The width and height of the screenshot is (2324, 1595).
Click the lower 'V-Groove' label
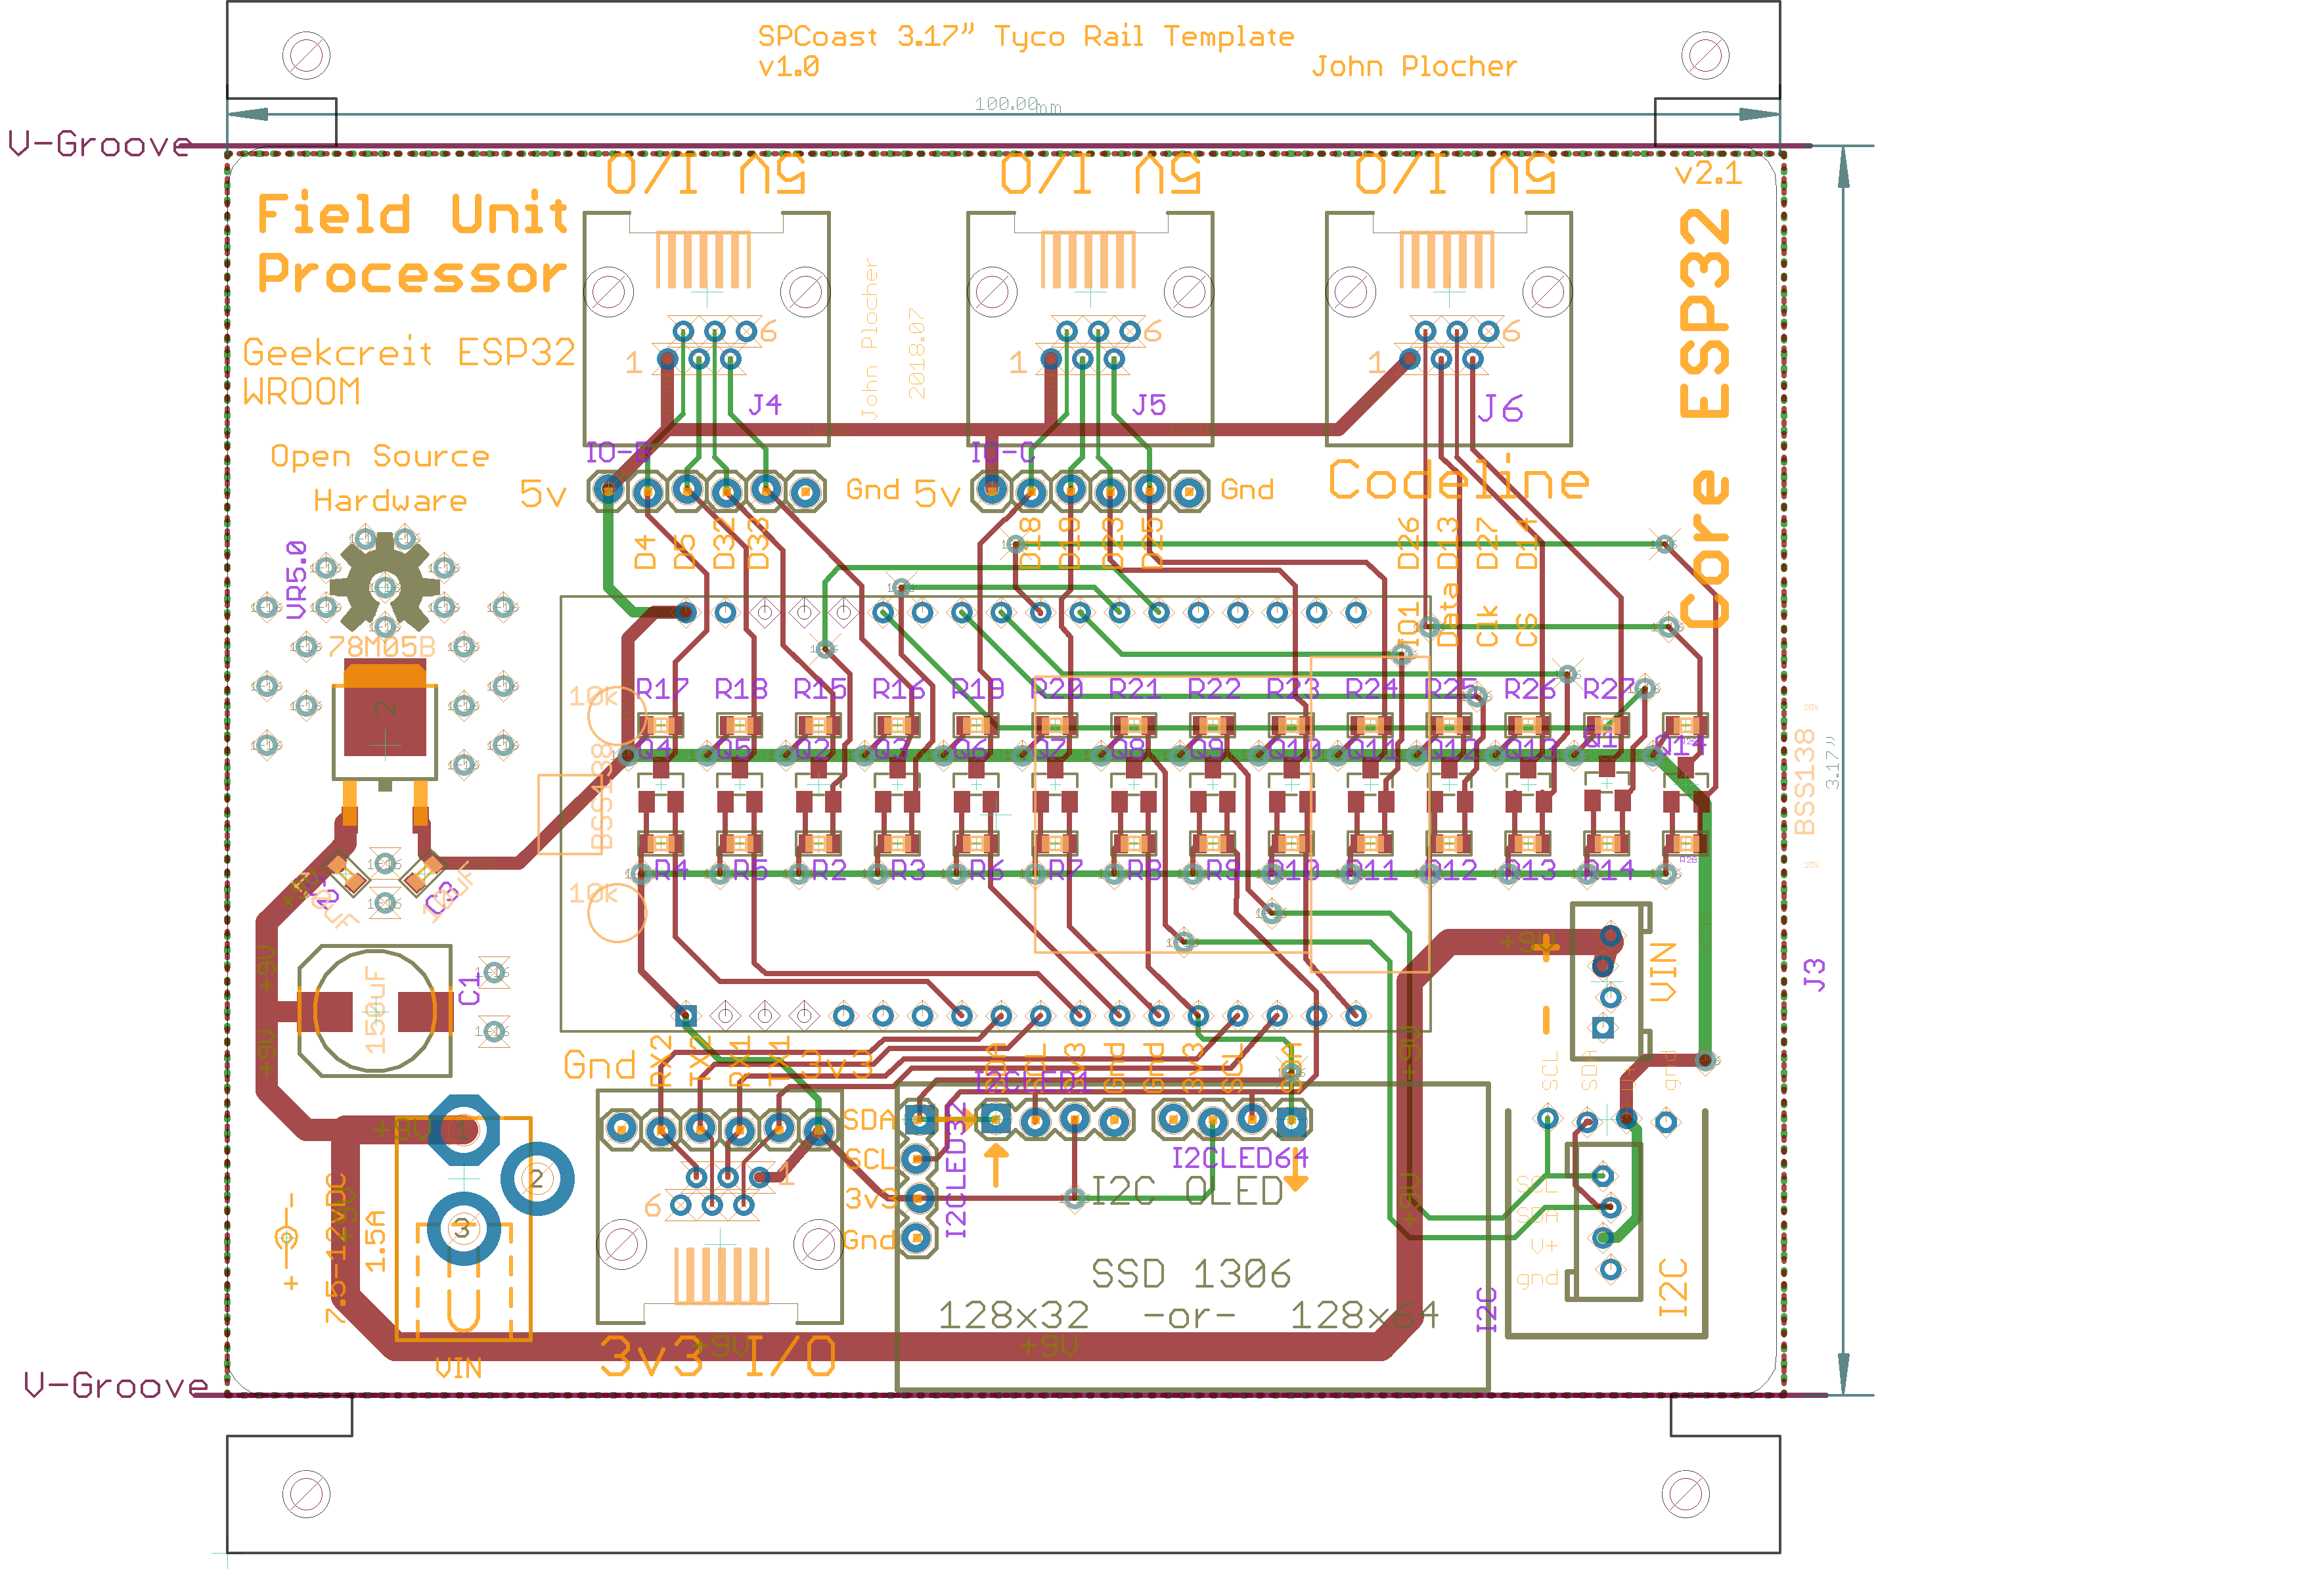point(115,1386)
